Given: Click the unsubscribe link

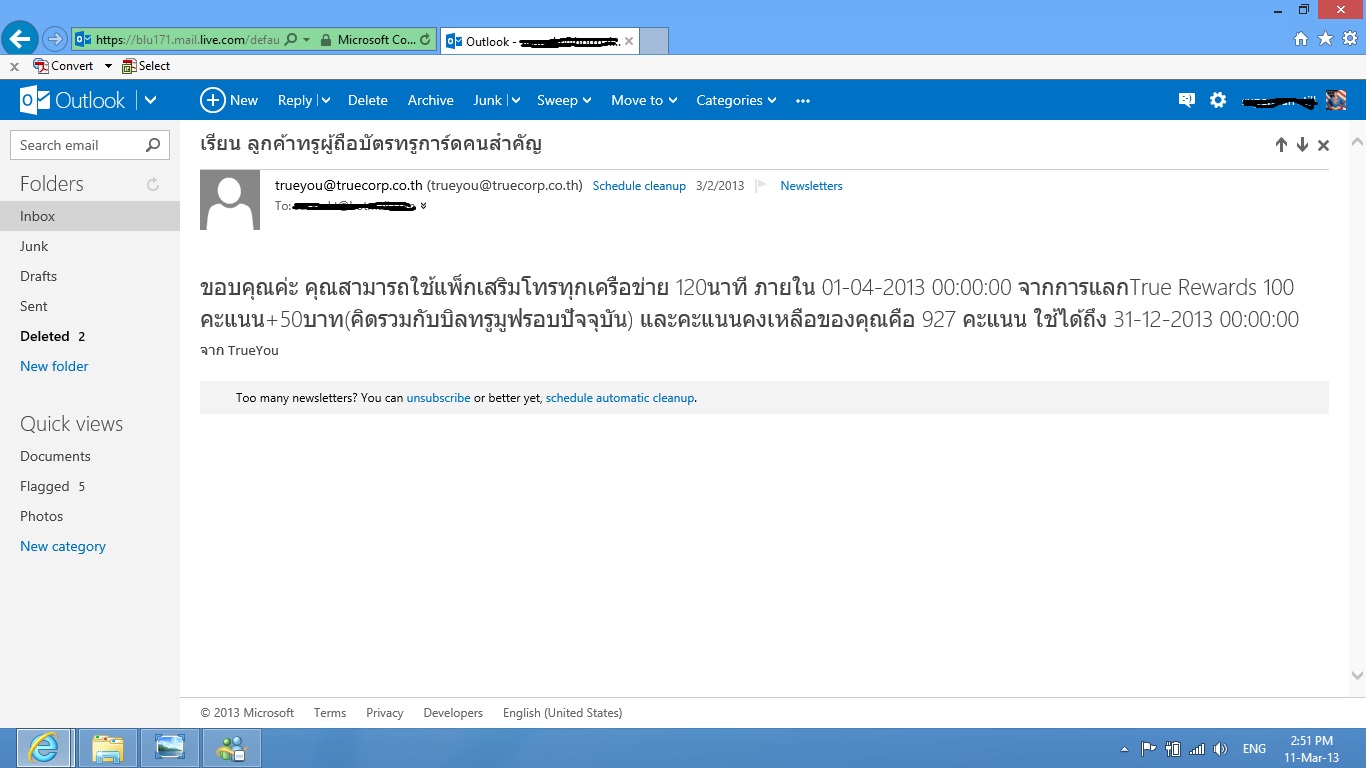Looking at the screenshot, I should point(438,398).
